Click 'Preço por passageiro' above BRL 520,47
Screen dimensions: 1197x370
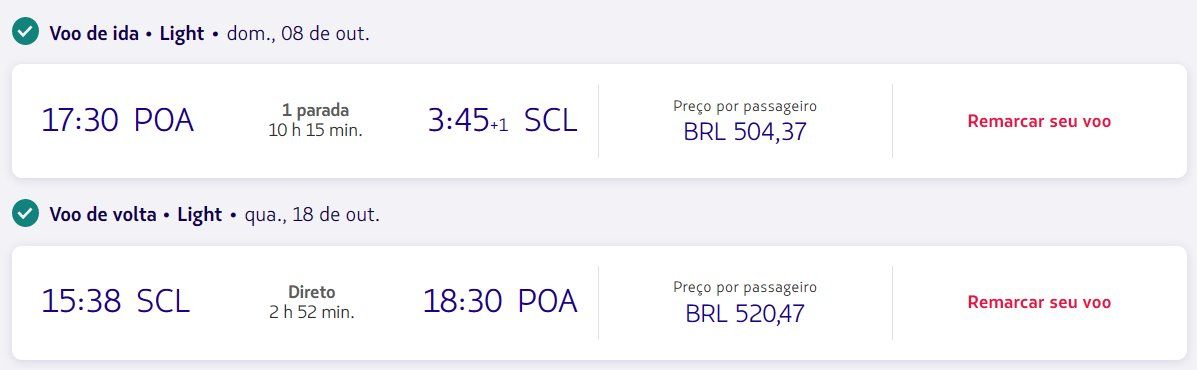[x=745, y=288]
